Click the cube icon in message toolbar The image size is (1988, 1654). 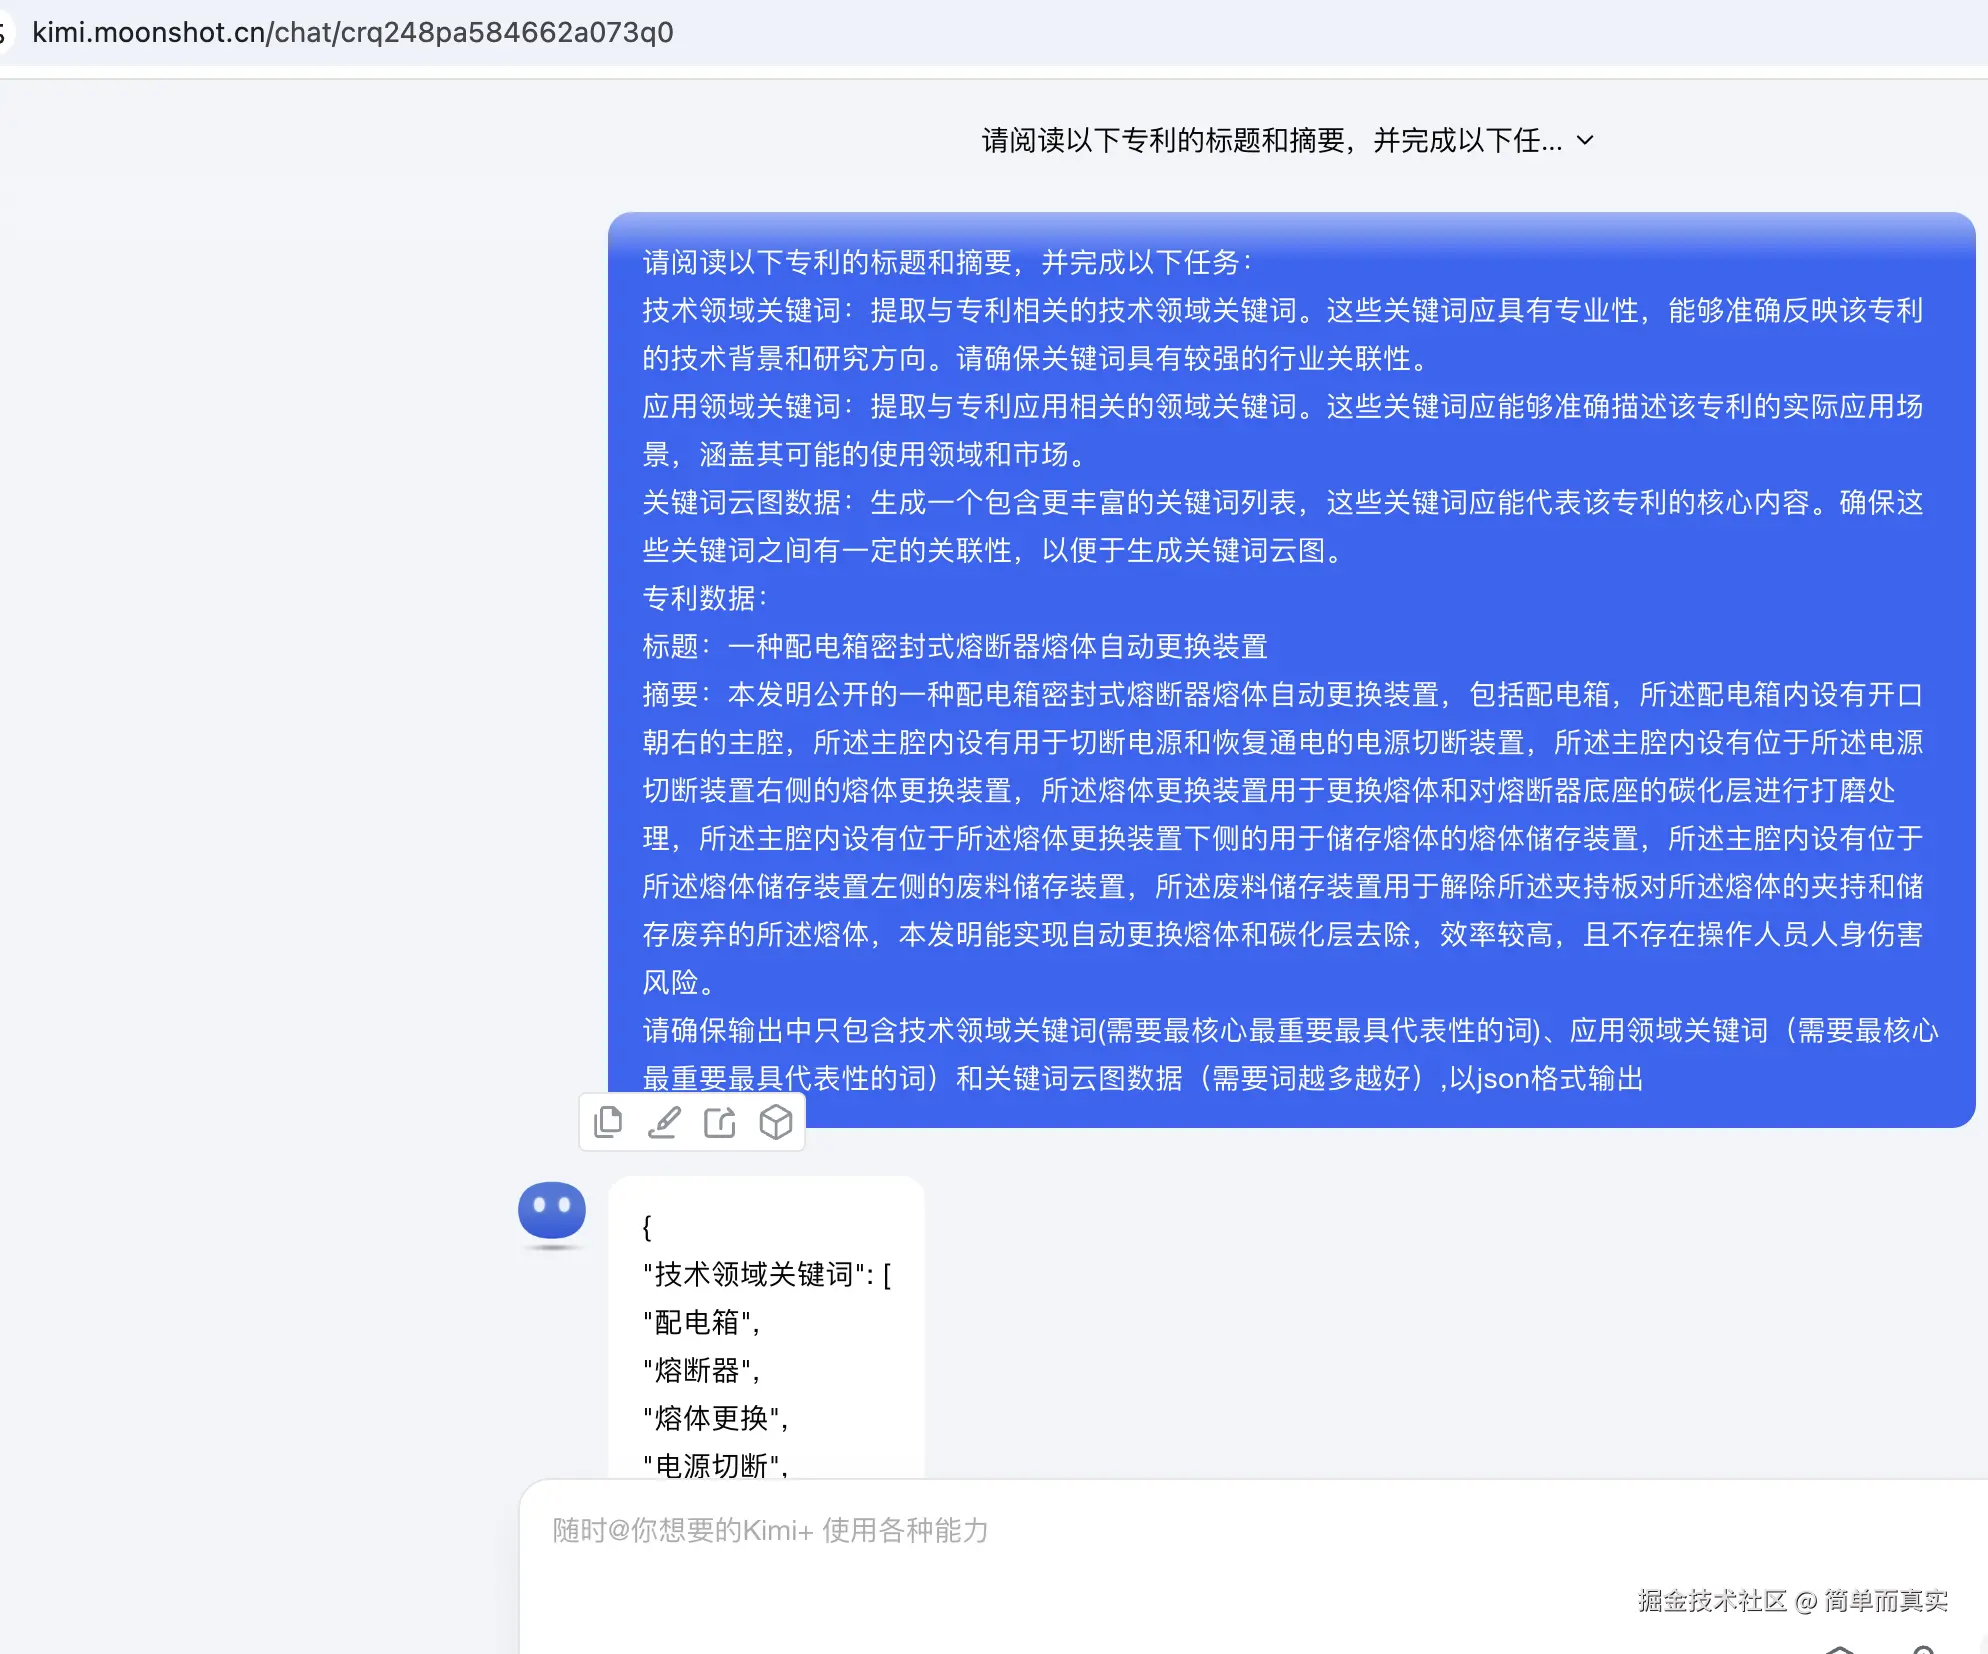(776, 1122)
